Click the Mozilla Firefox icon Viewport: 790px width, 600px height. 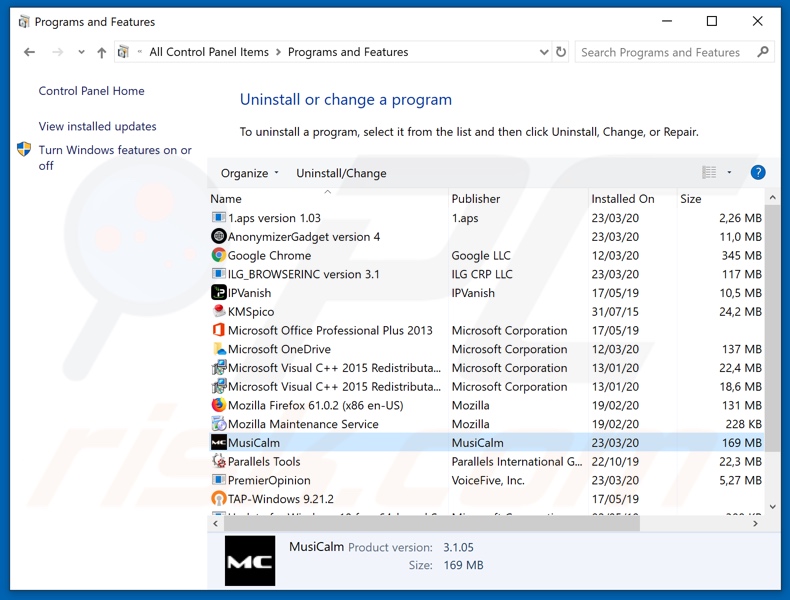click(x=218, y=405)
